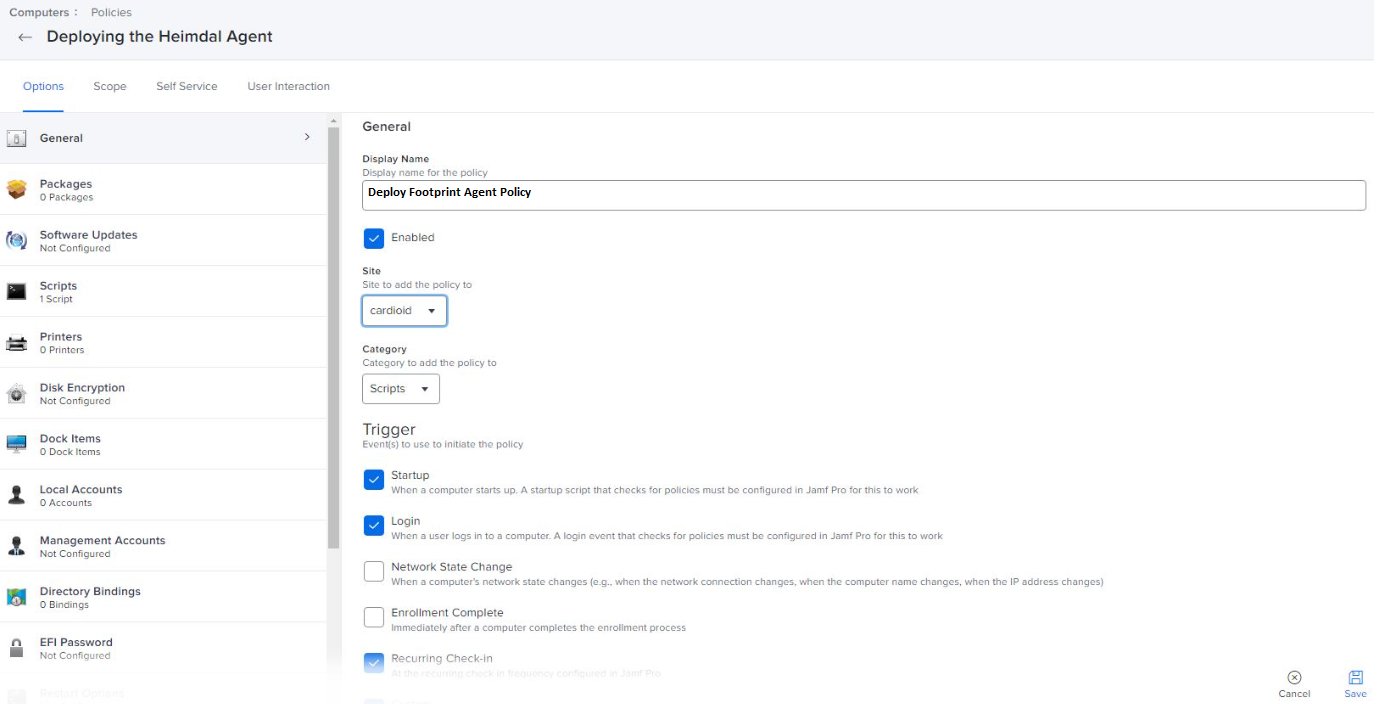1390x704 pixels.
Task: Select the Packages payload label
Action: point(65,184)
